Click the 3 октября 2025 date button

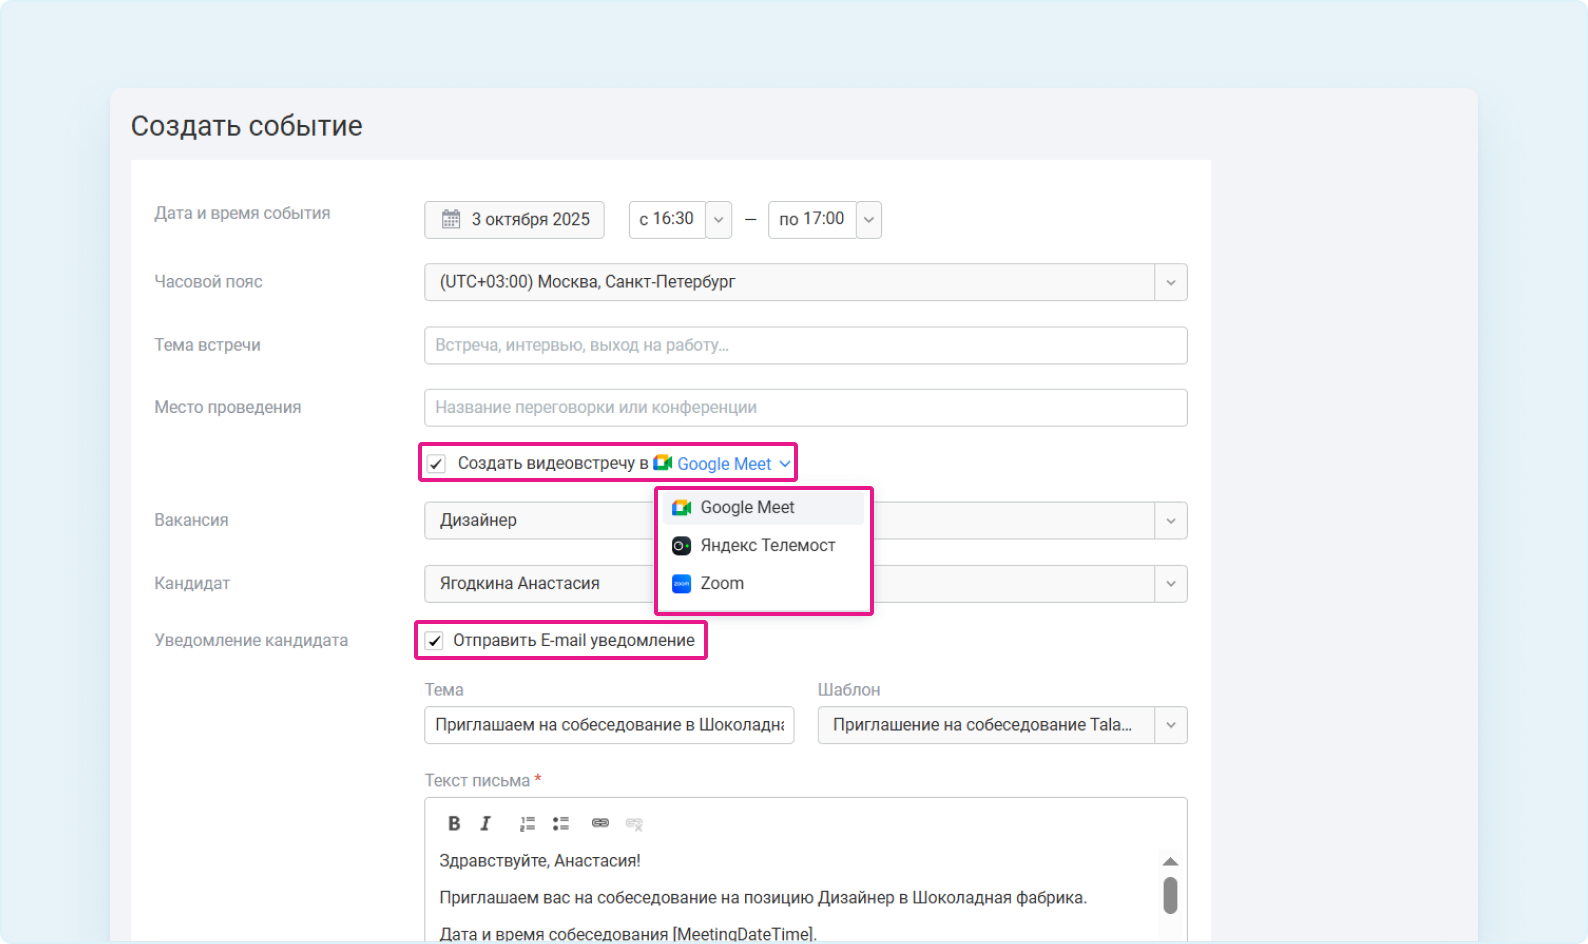(529, 220)
